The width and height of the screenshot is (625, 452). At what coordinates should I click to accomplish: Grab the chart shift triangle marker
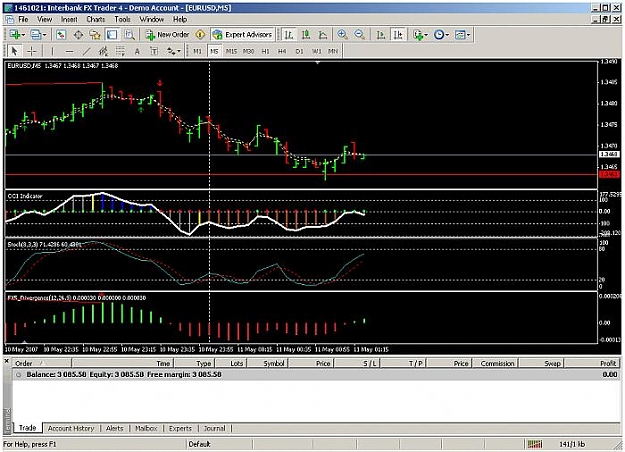coord(317,63)
